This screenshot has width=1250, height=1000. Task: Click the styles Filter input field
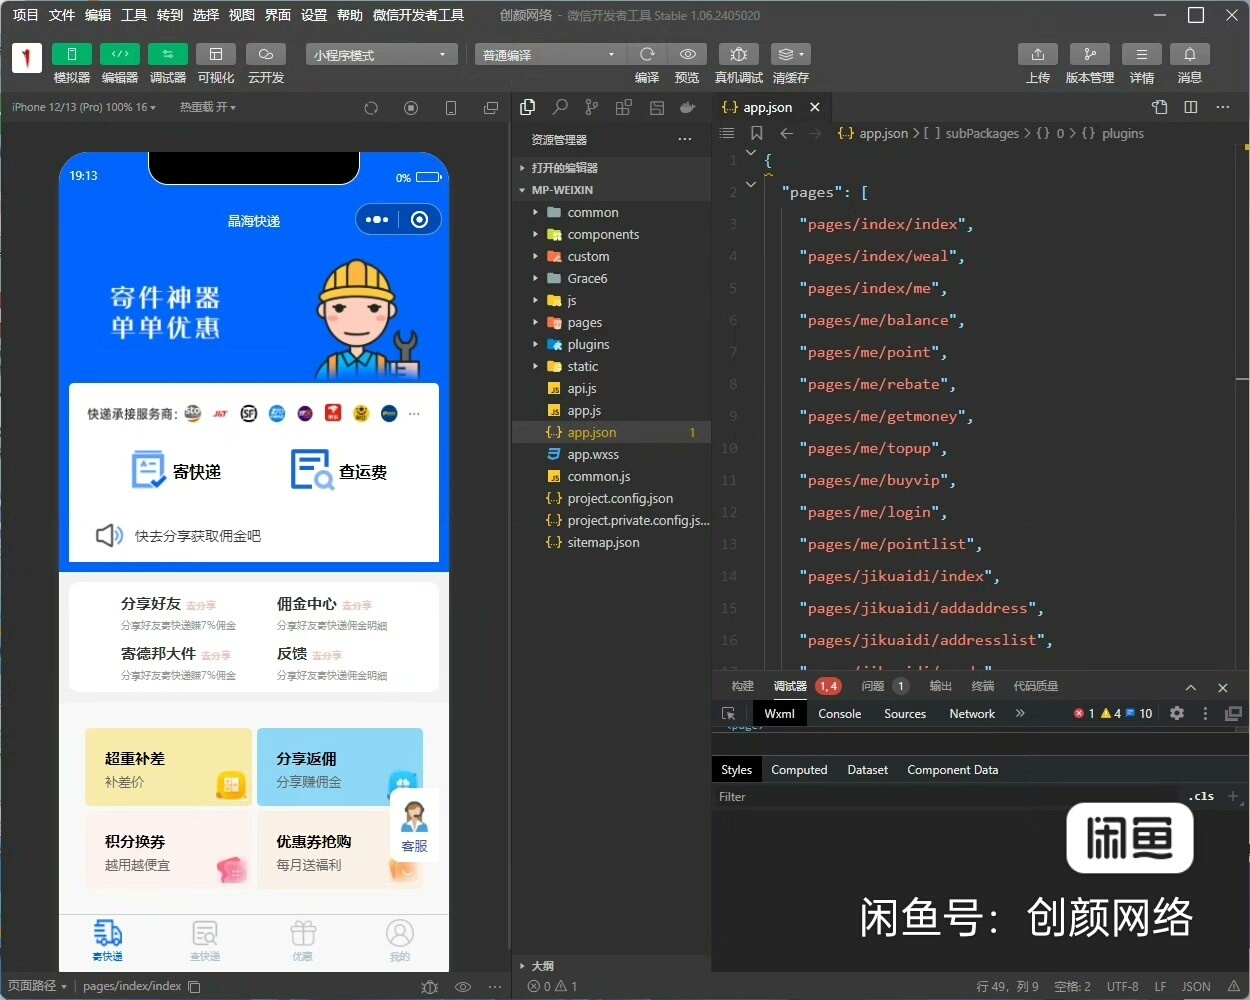(945, 797)
